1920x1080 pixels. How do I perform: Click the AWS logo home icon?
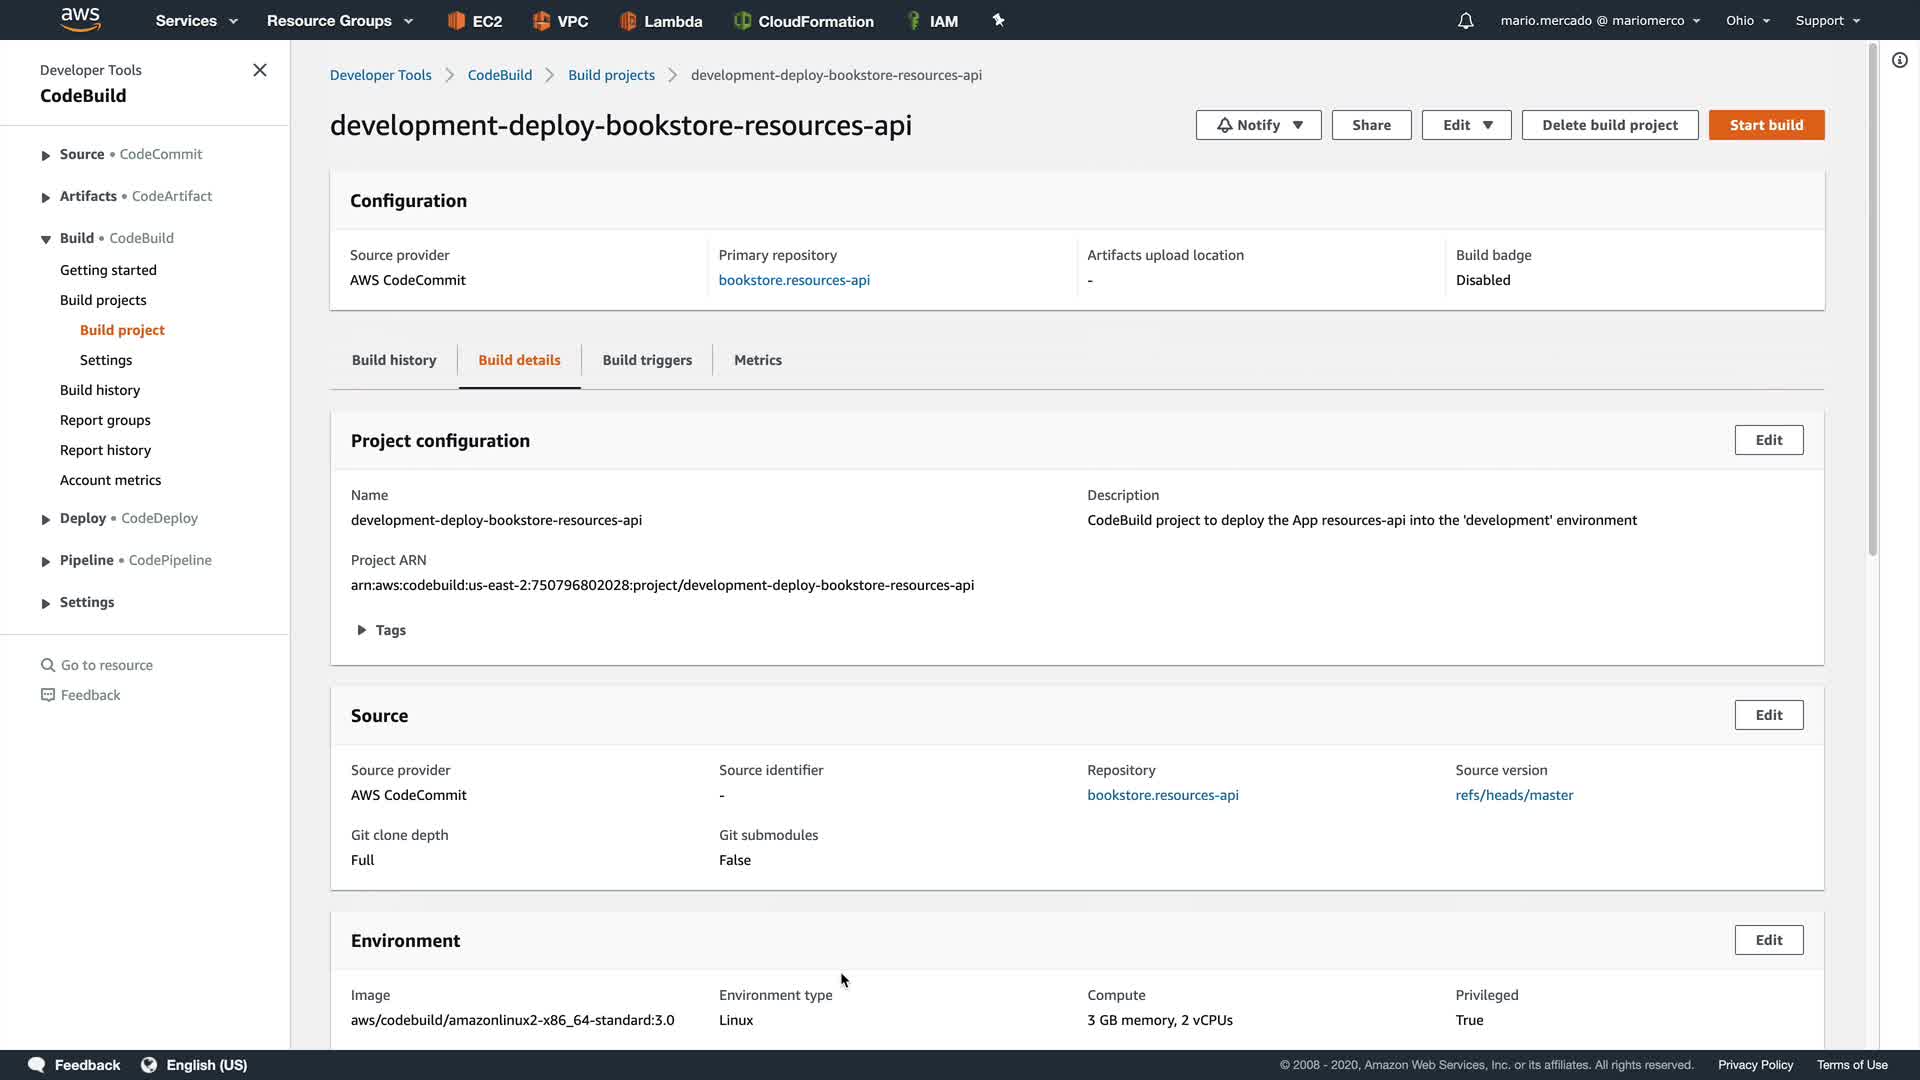click(x=80, y=19)
